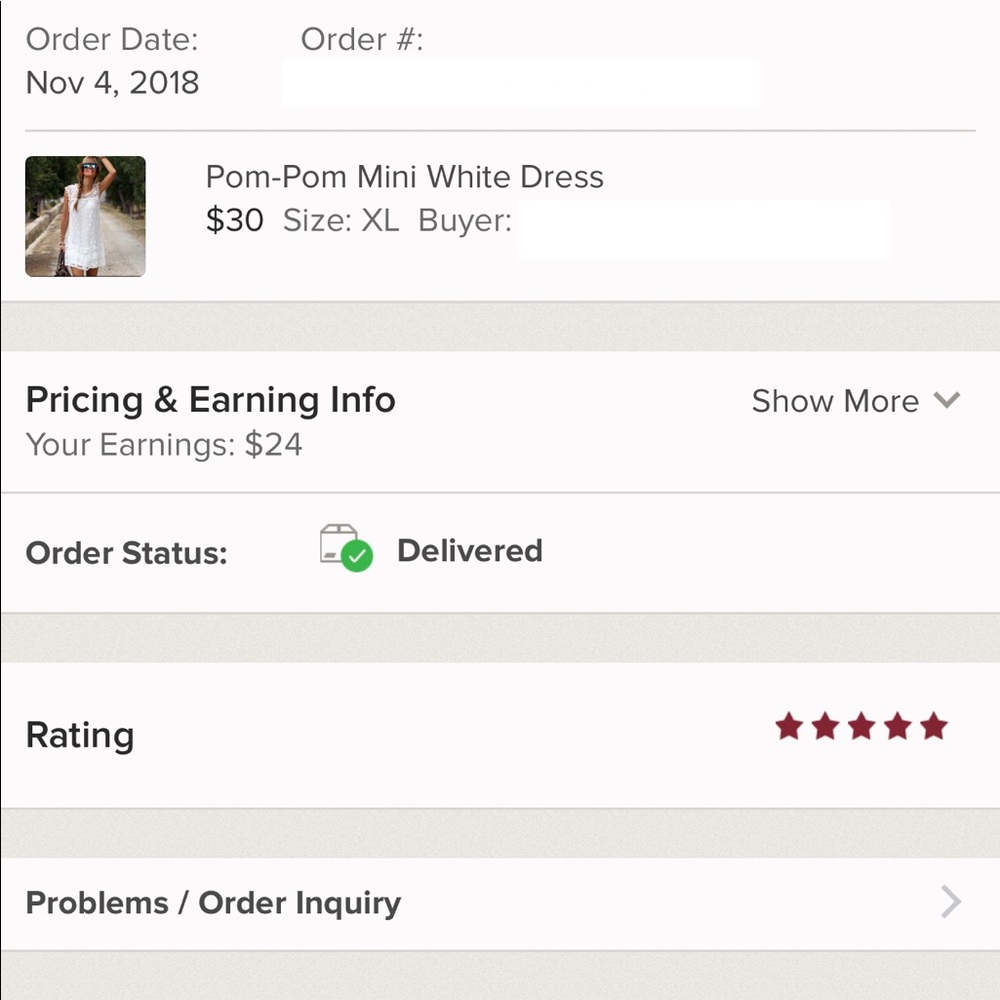Image resolution: width=1000 pixels, height=1000 pixels.
Task: Click the $30 item price
Action: click(x=234, y=221)
